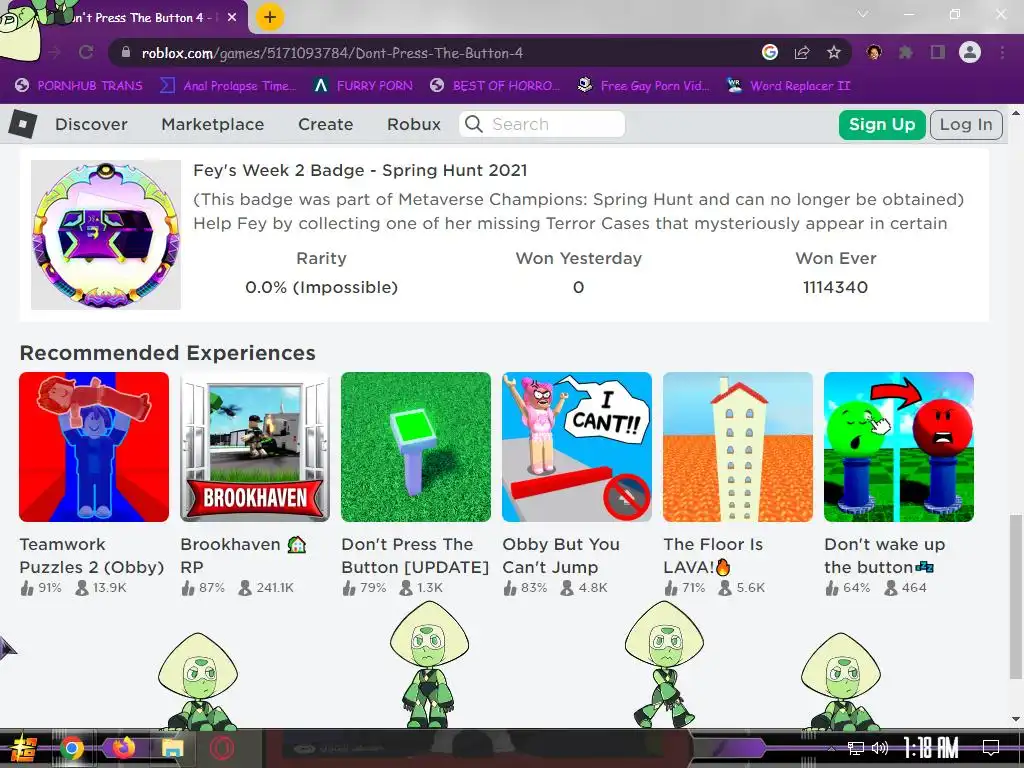Reload the page with the refresh icon
This screenshot has width=1024, height=768.
86,53
